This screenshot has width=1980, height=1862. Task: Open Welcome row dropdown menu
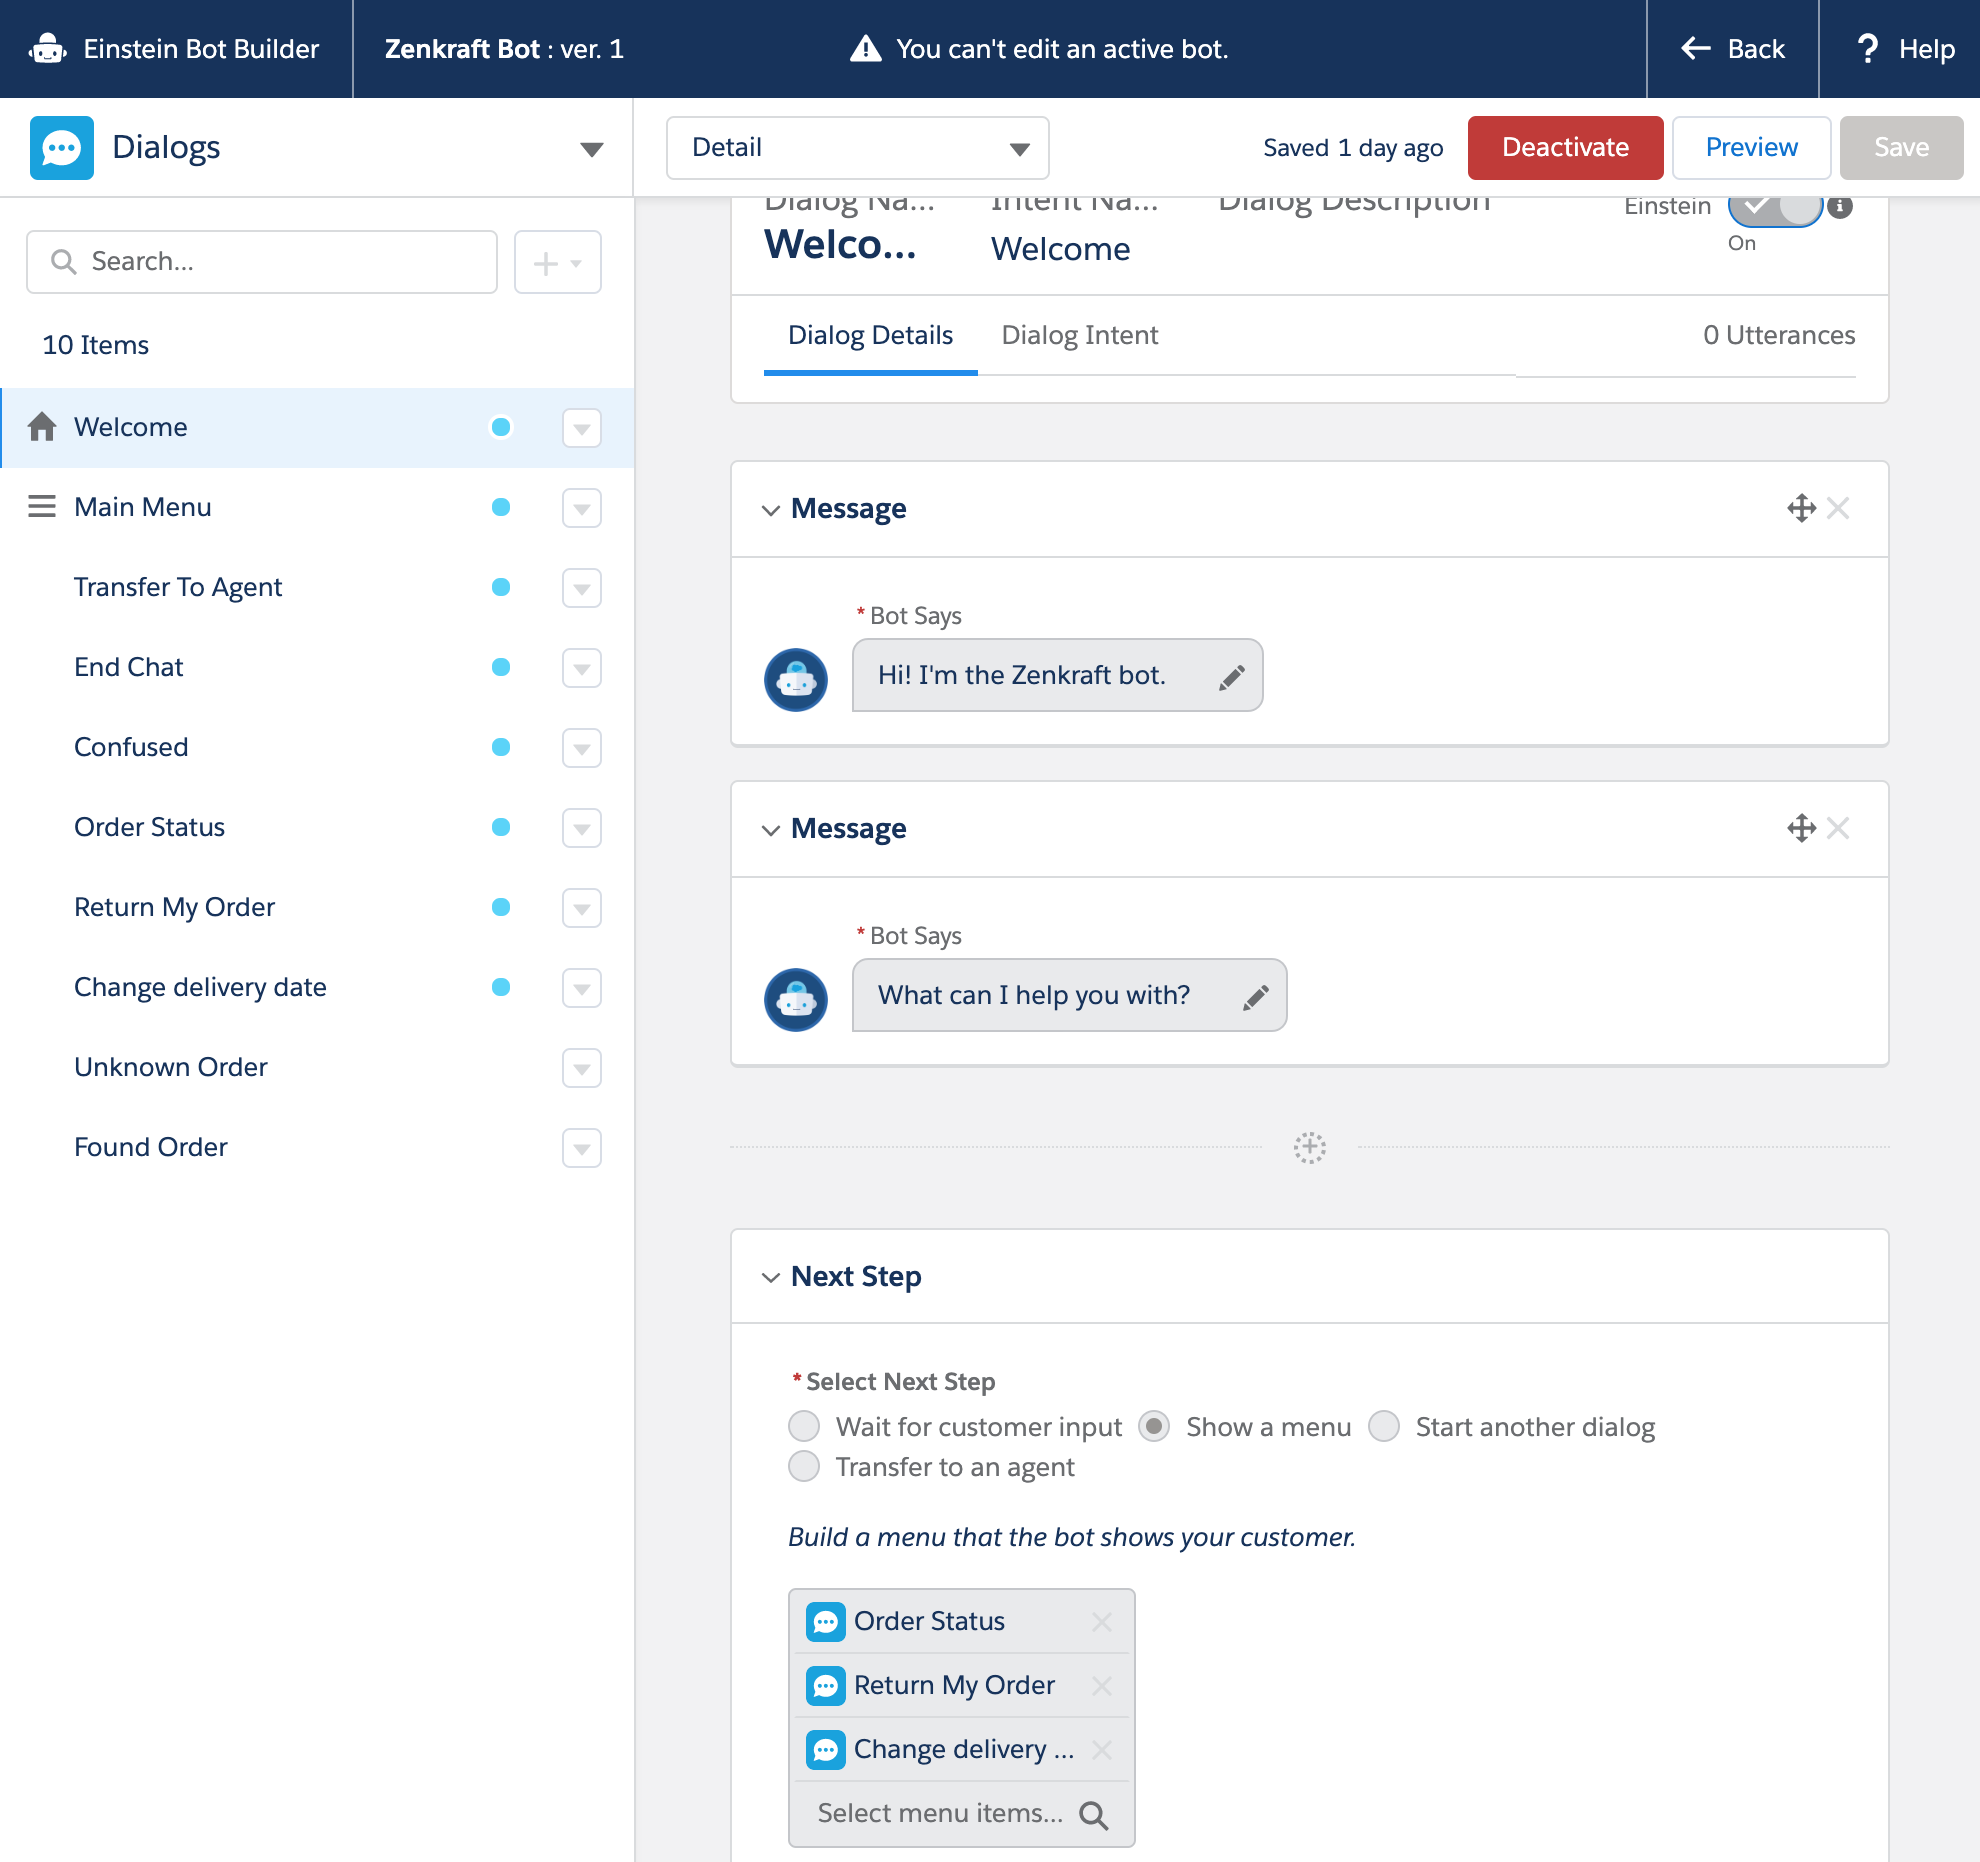tap(581, 428)
